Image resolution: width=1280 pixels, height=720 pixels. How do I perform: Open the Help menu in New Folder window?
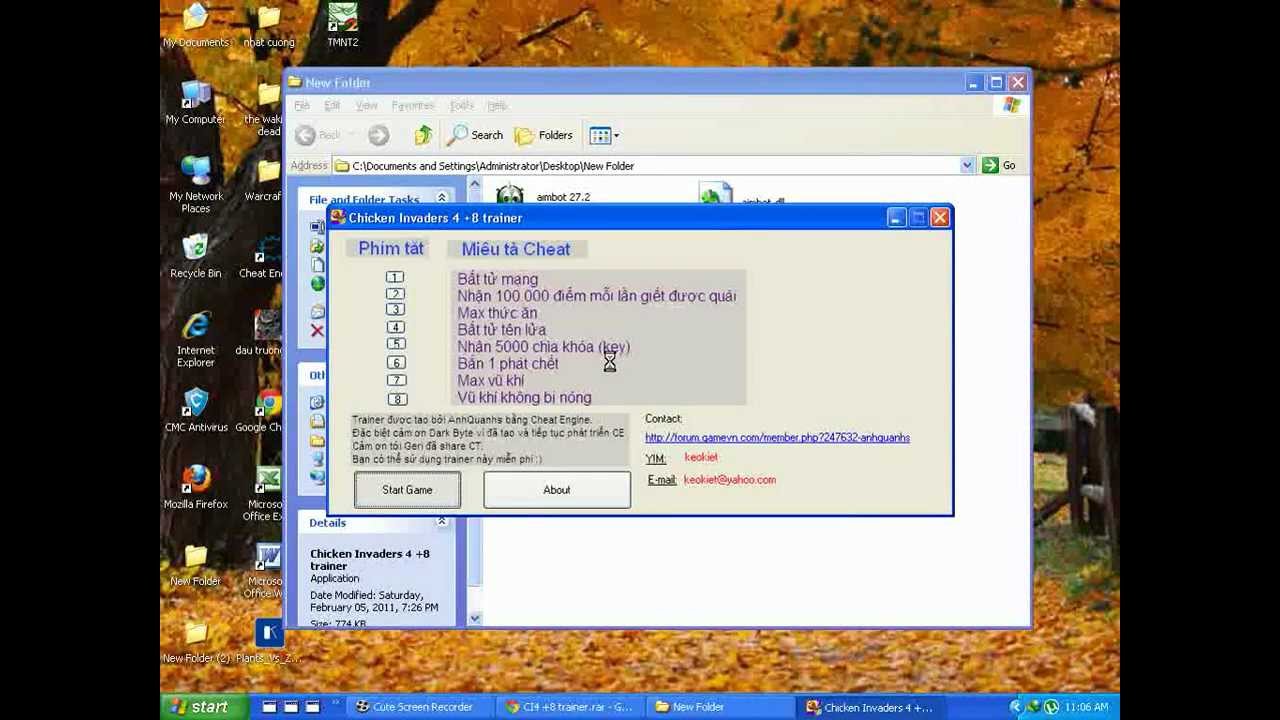point(497,105)
